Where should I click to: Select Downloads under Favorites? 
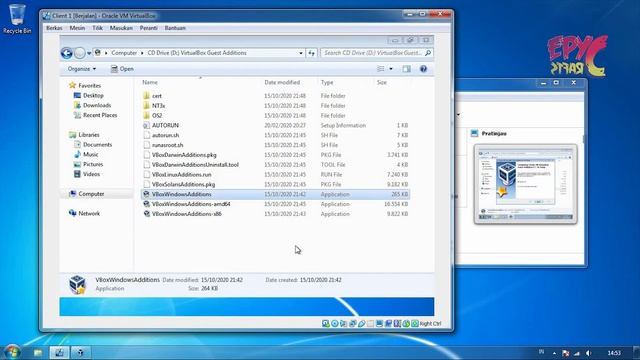(92, 105)
